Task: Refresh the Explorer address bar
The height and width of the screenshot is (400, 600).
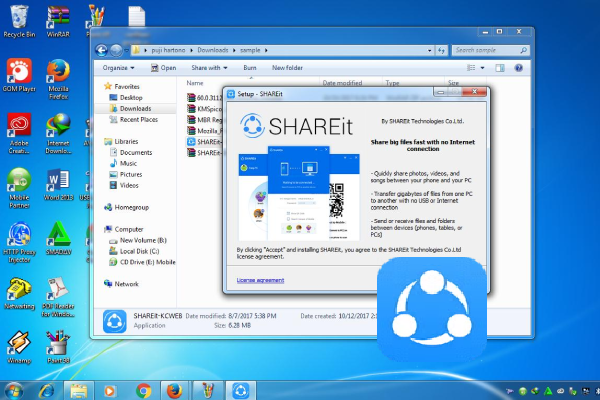Action: pos(442,50)
